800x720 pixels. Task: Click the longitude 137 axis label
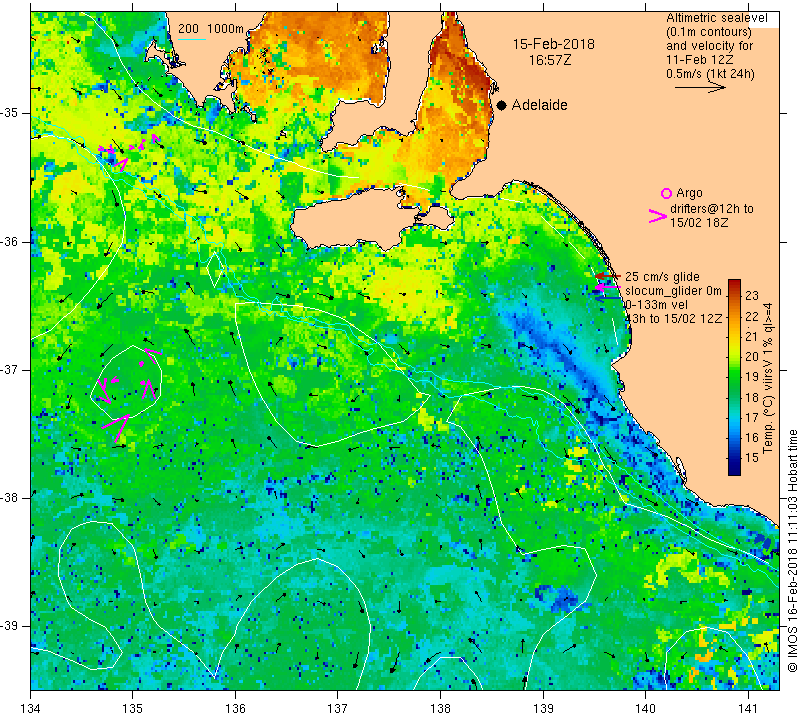pyautogui.click(x=337, y=708)
